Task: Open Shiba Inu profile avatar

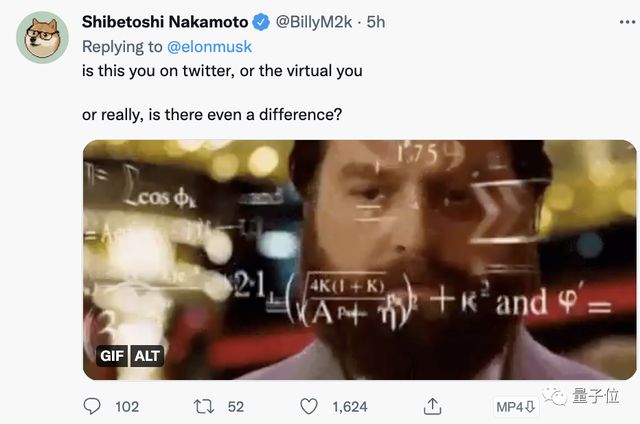Action: 42,38
